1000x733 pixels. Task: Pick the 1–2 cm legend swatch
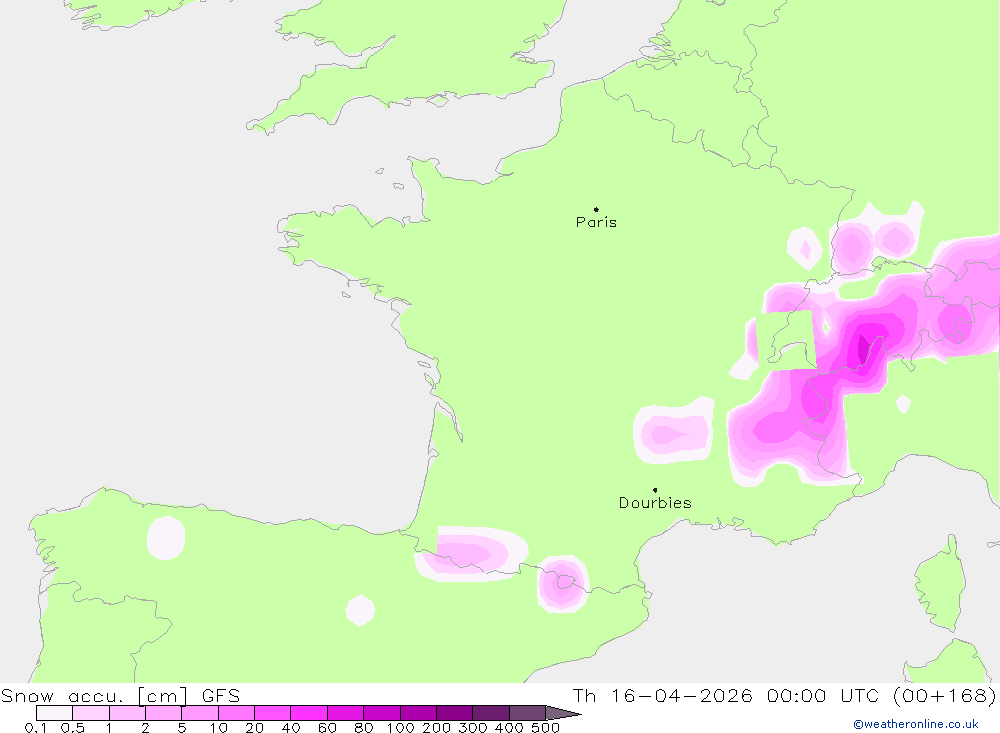[128, 713]
